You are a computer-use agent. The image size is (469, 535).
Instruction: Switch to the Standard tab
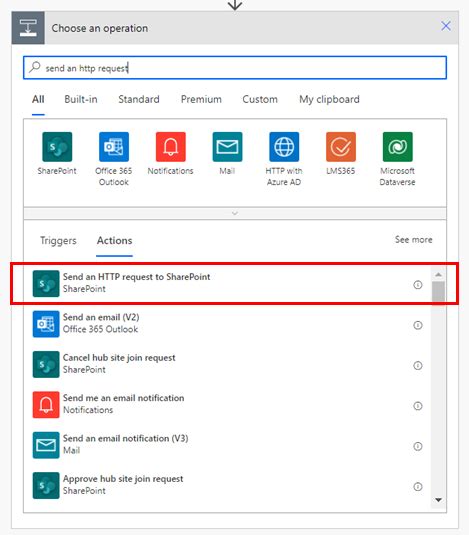pos(139,99)
